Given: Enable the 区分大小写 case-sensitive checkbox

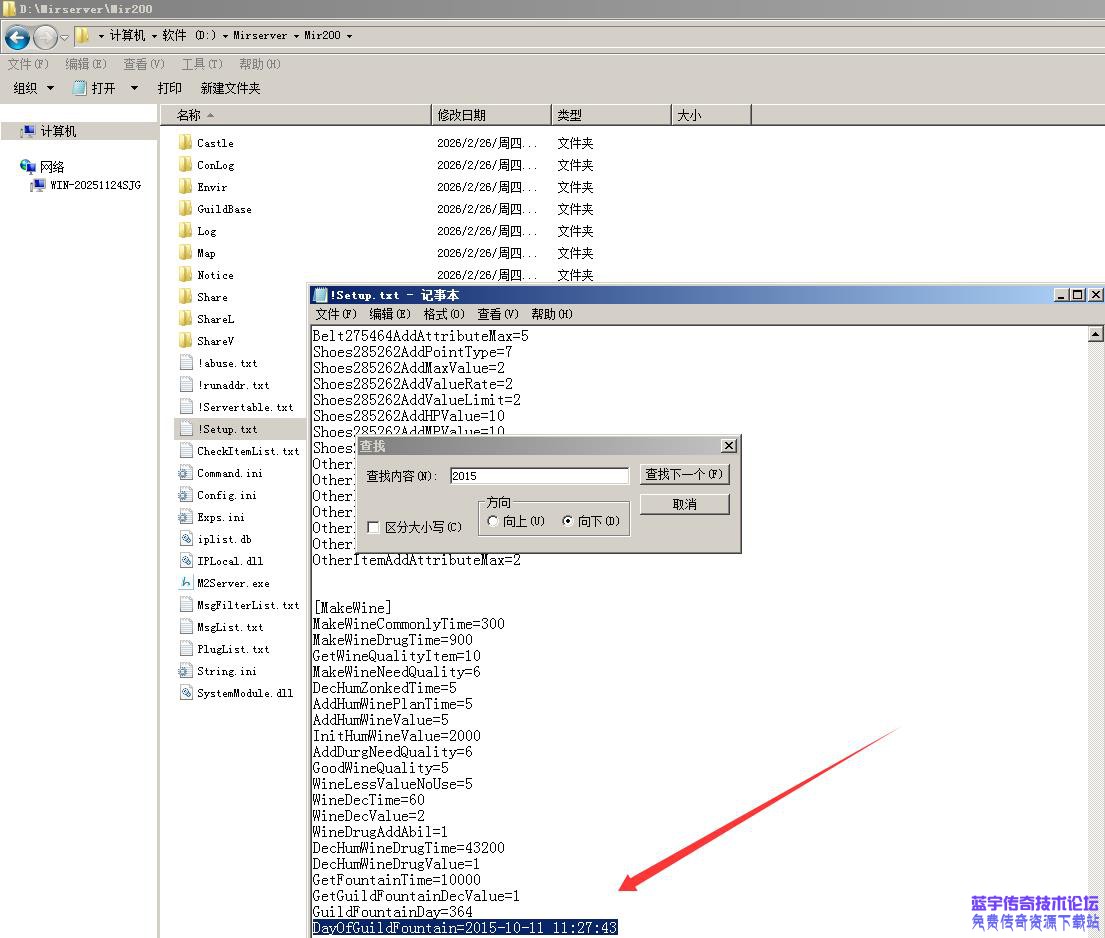Looking at the screenshot, I should pos(373,527).
